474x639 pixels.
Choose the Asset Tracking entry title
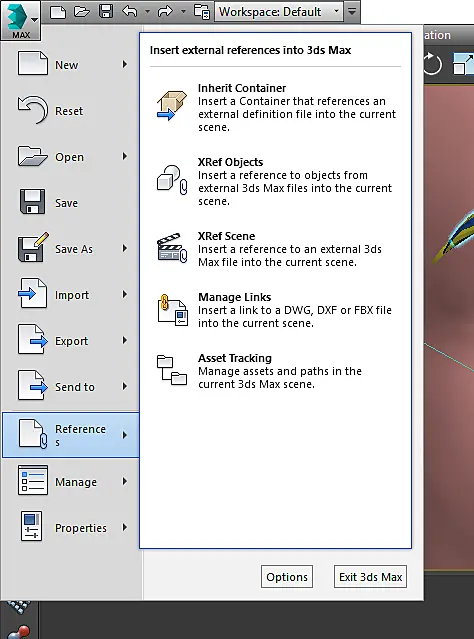point(235,358)
